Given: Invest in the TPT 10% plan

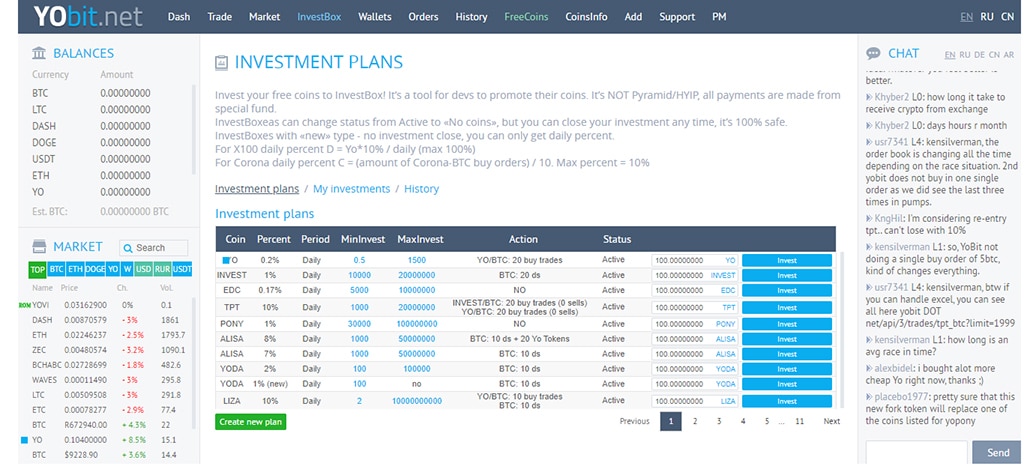Looking at the screenshot, I should pyautogui.click(x=787, y=307).
